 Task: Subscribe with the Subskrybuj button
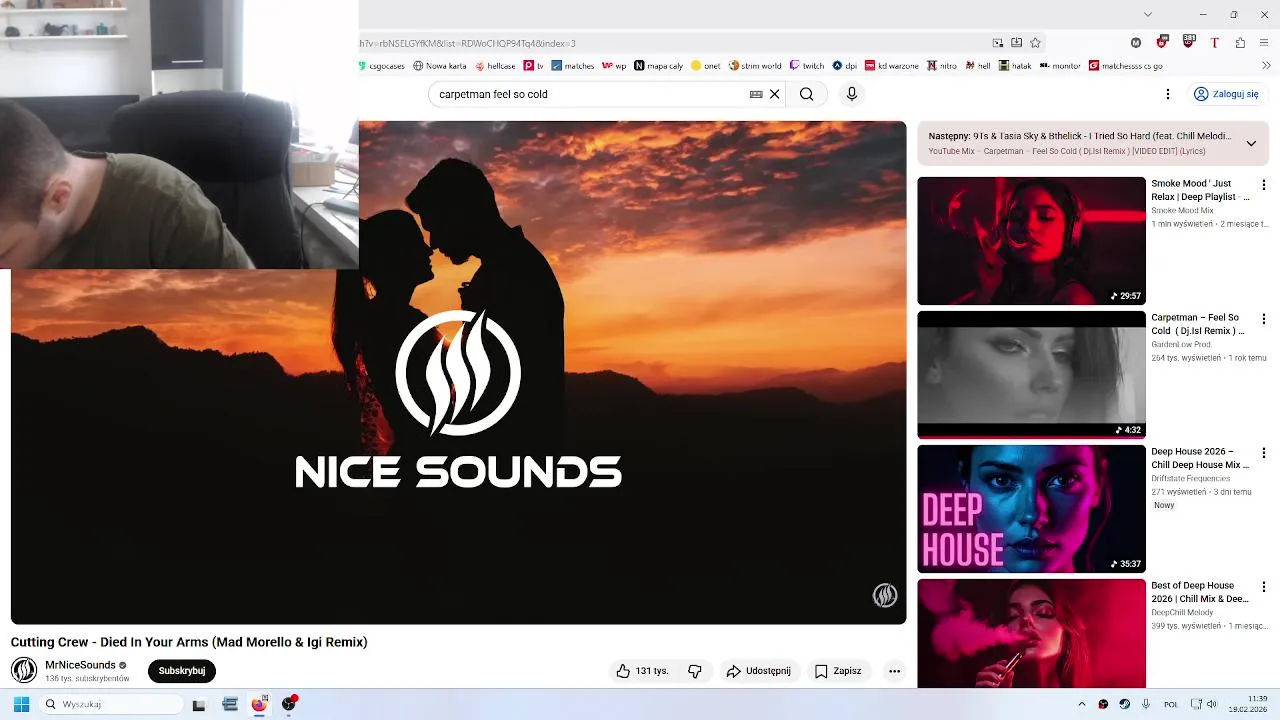[182, 671]
